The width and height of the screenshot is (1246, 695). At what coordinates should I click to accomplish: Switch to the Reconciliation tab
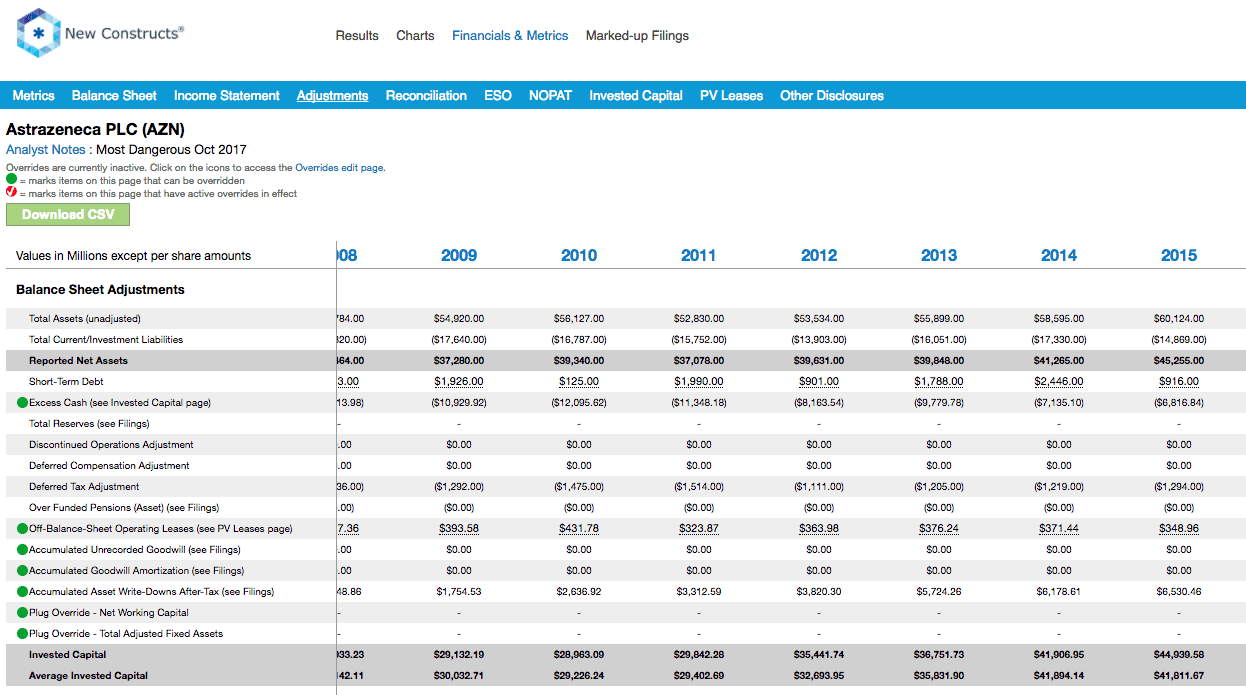coord(426,96)
